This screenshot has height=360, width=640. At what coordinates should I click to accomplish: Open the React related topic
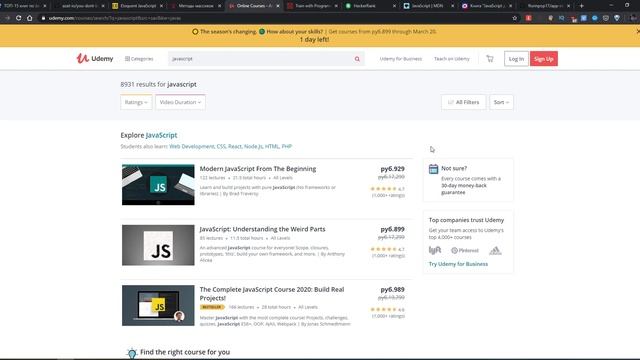(x=235, y=146)
